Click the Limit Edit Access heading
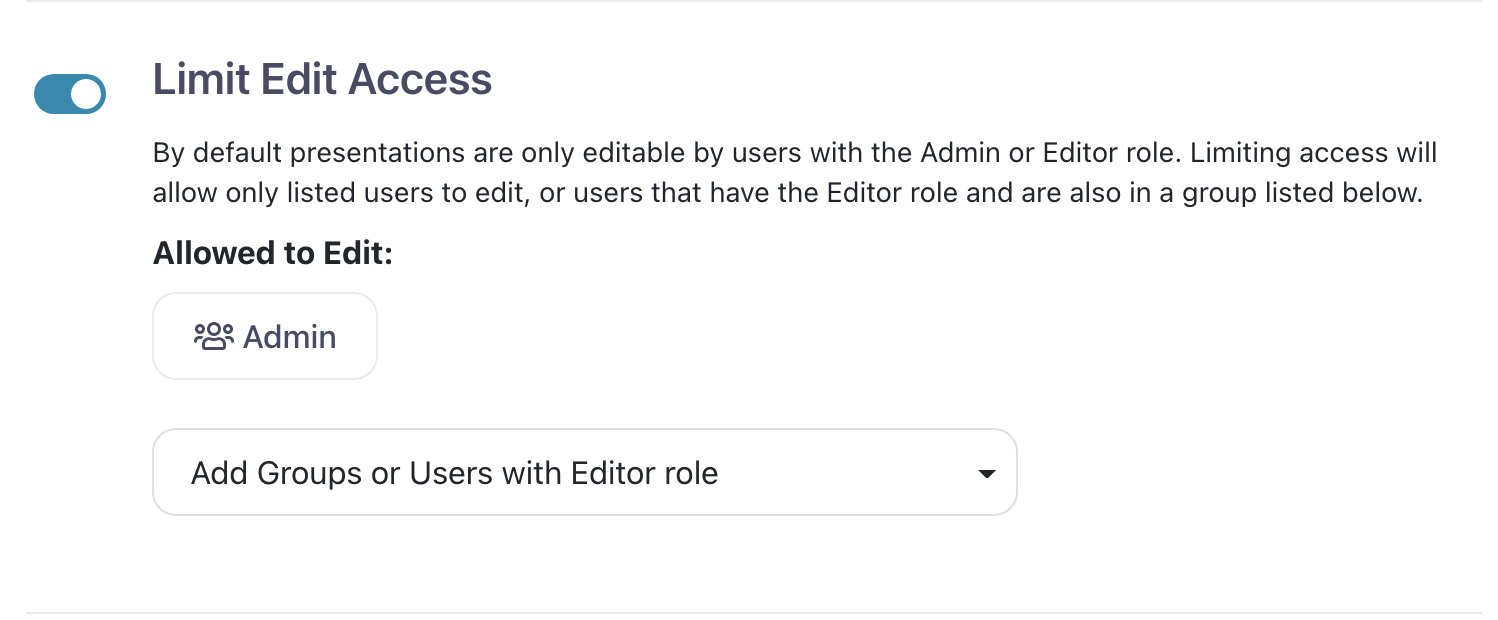The height and width of the screenshot is (620, 1498). click(x=322, y=79)
